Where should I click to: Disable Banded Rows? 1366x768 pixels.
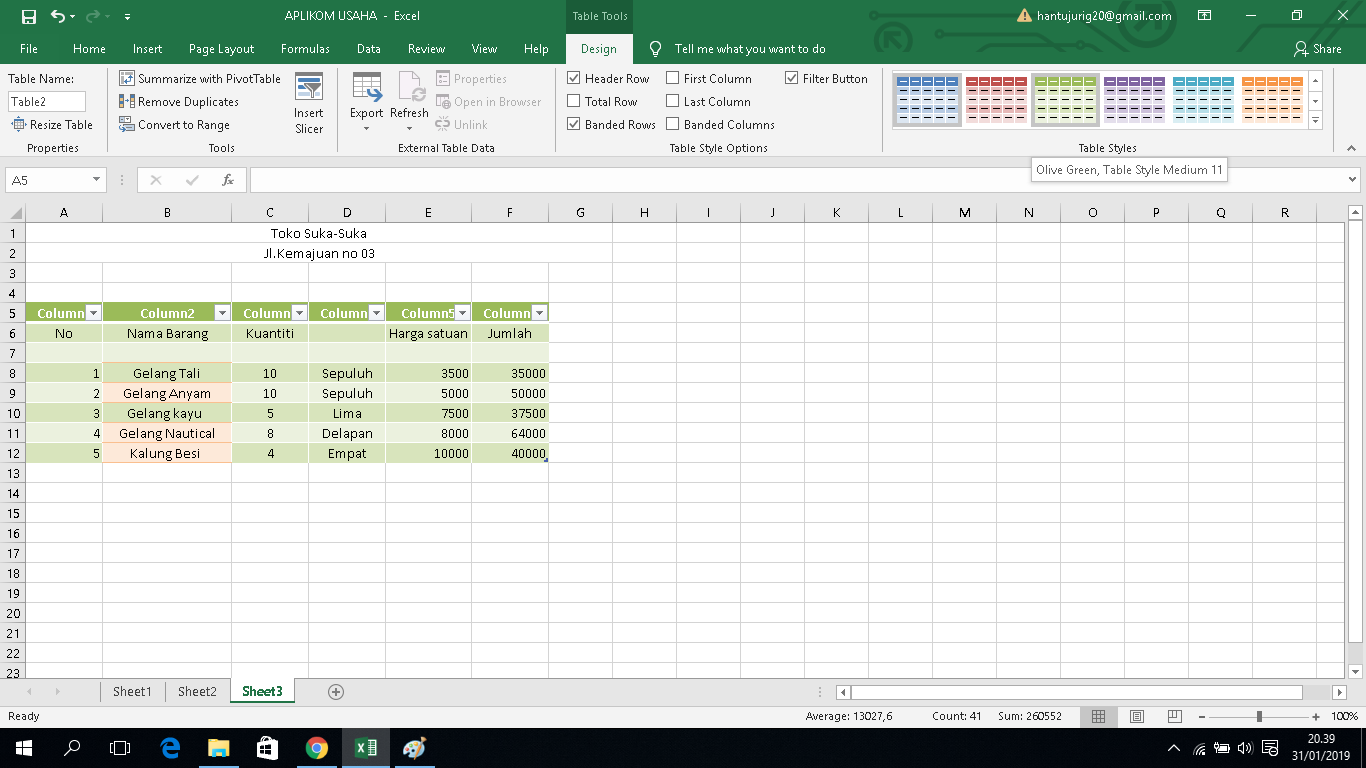coord(574,124)
